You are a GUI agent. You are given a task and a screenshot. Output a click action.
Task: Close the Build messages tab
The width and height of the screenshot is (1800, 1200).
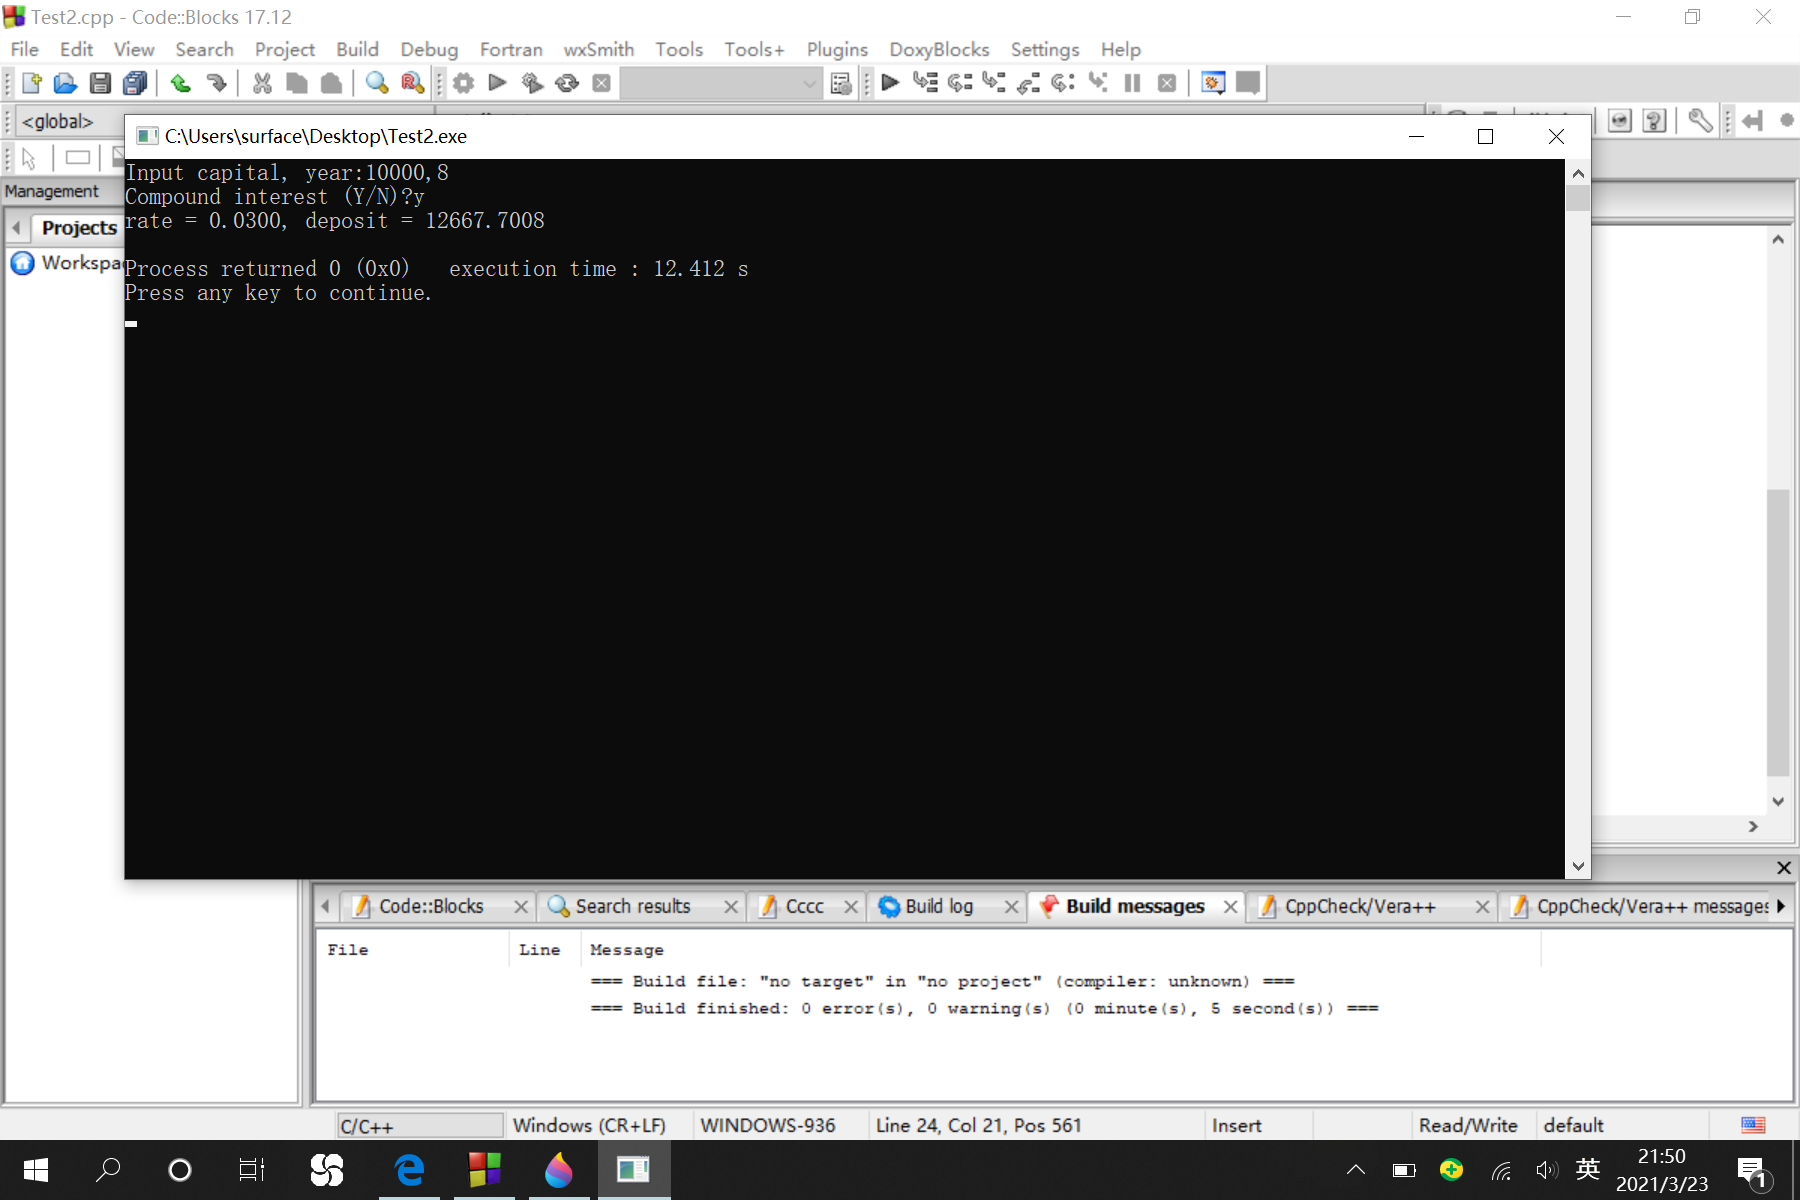click(1230, 906)
